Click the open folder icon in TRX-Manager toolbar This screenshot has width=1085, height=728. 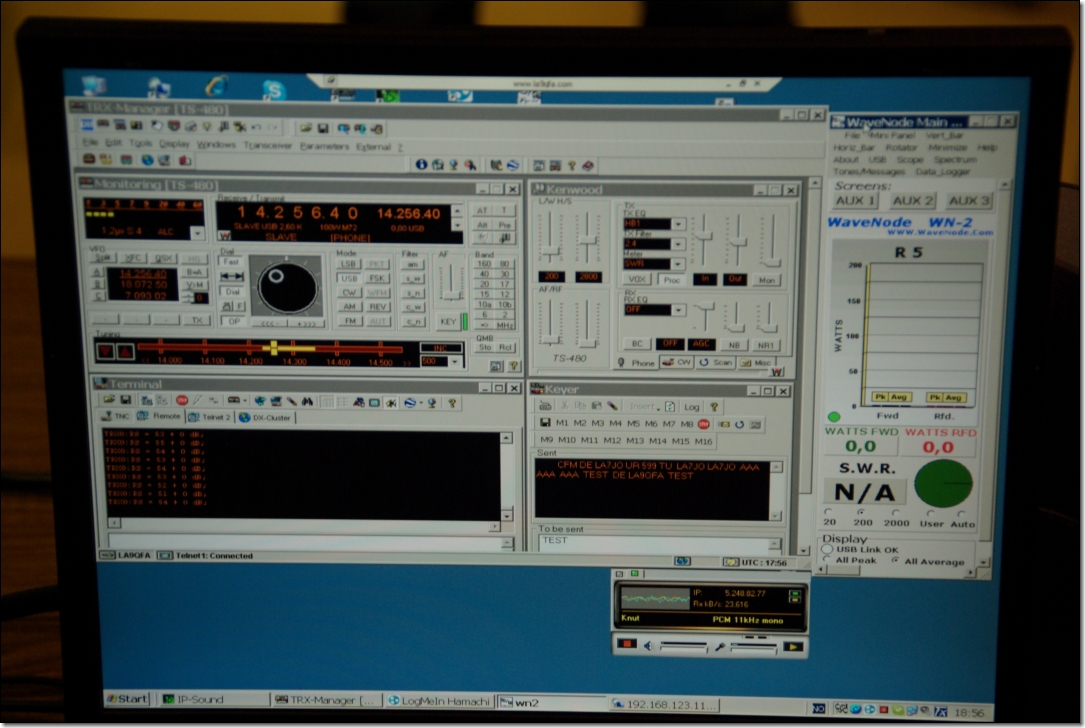[306, 128]
